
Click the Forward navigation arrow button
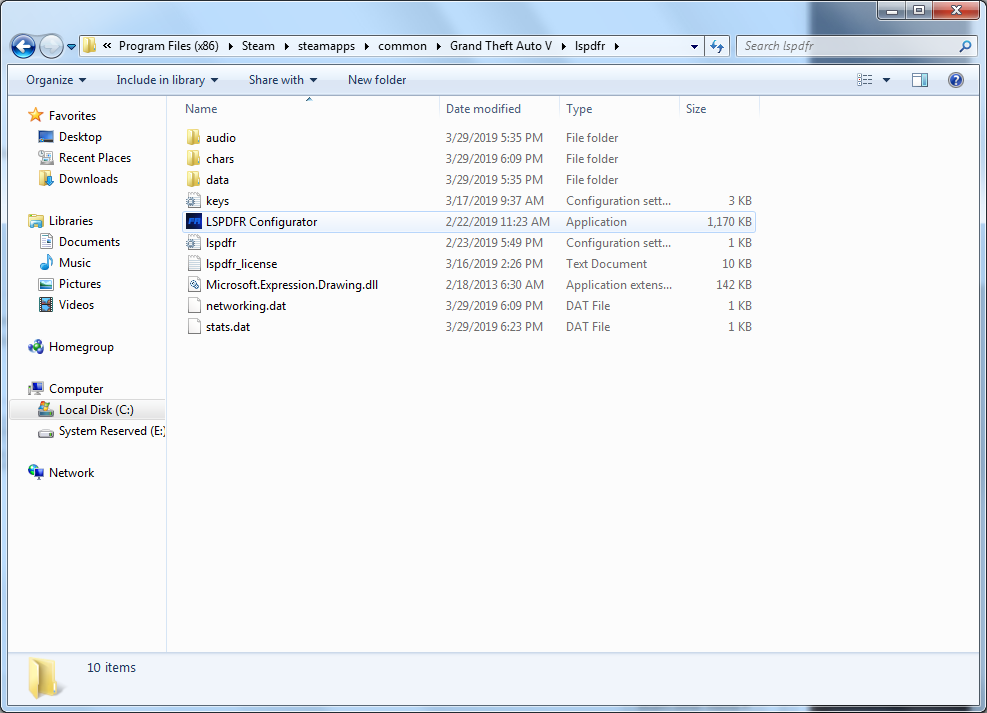pyautogui.click(x=51, y=46)
